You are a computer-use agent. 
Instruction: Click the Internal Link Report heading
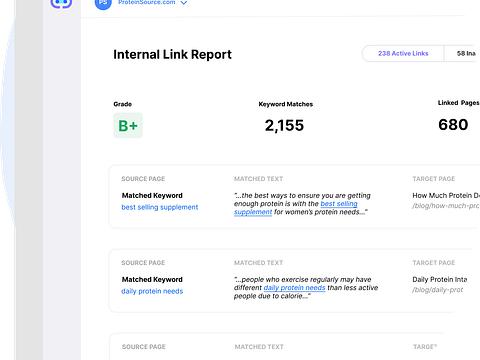[x=172, y=54]
